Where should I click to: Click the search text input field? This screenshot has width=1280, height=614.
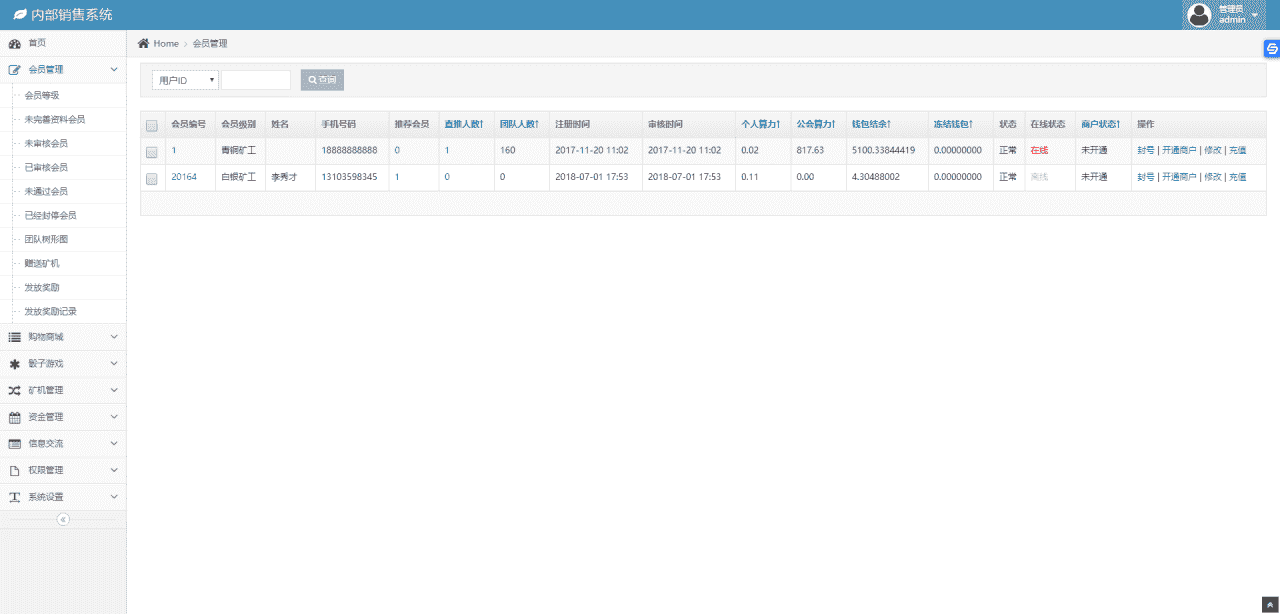[255, 80]
